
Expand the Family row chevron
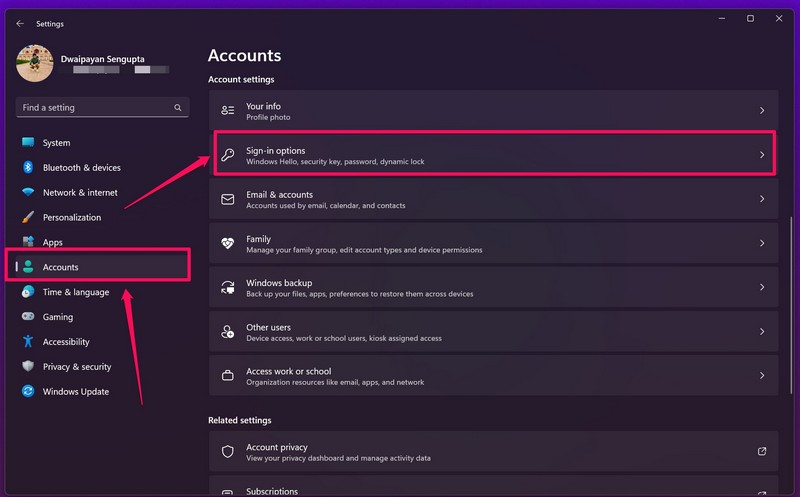[x=762, y=243]
